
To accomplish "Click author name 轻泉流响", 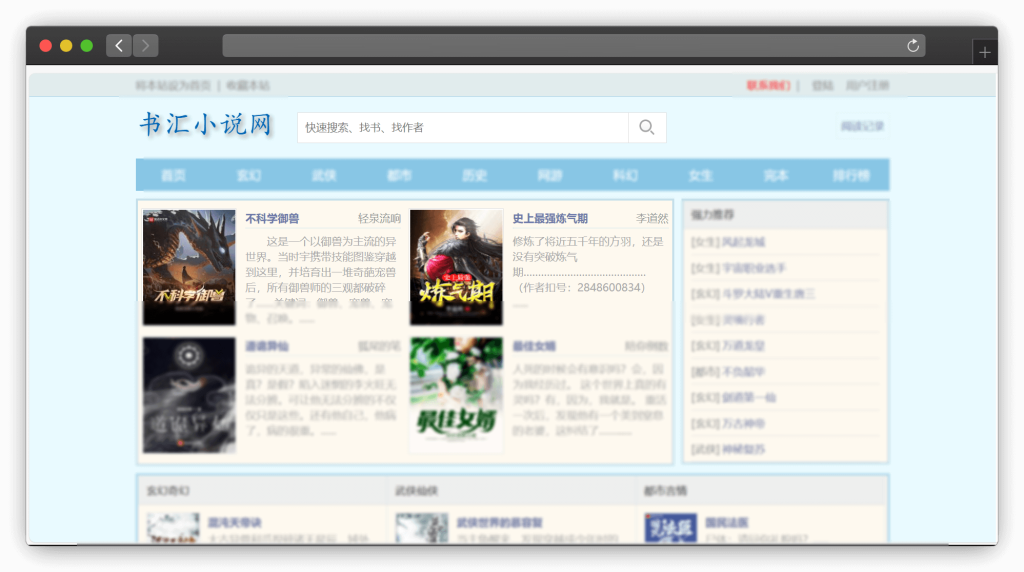I will tap(379, 219).
